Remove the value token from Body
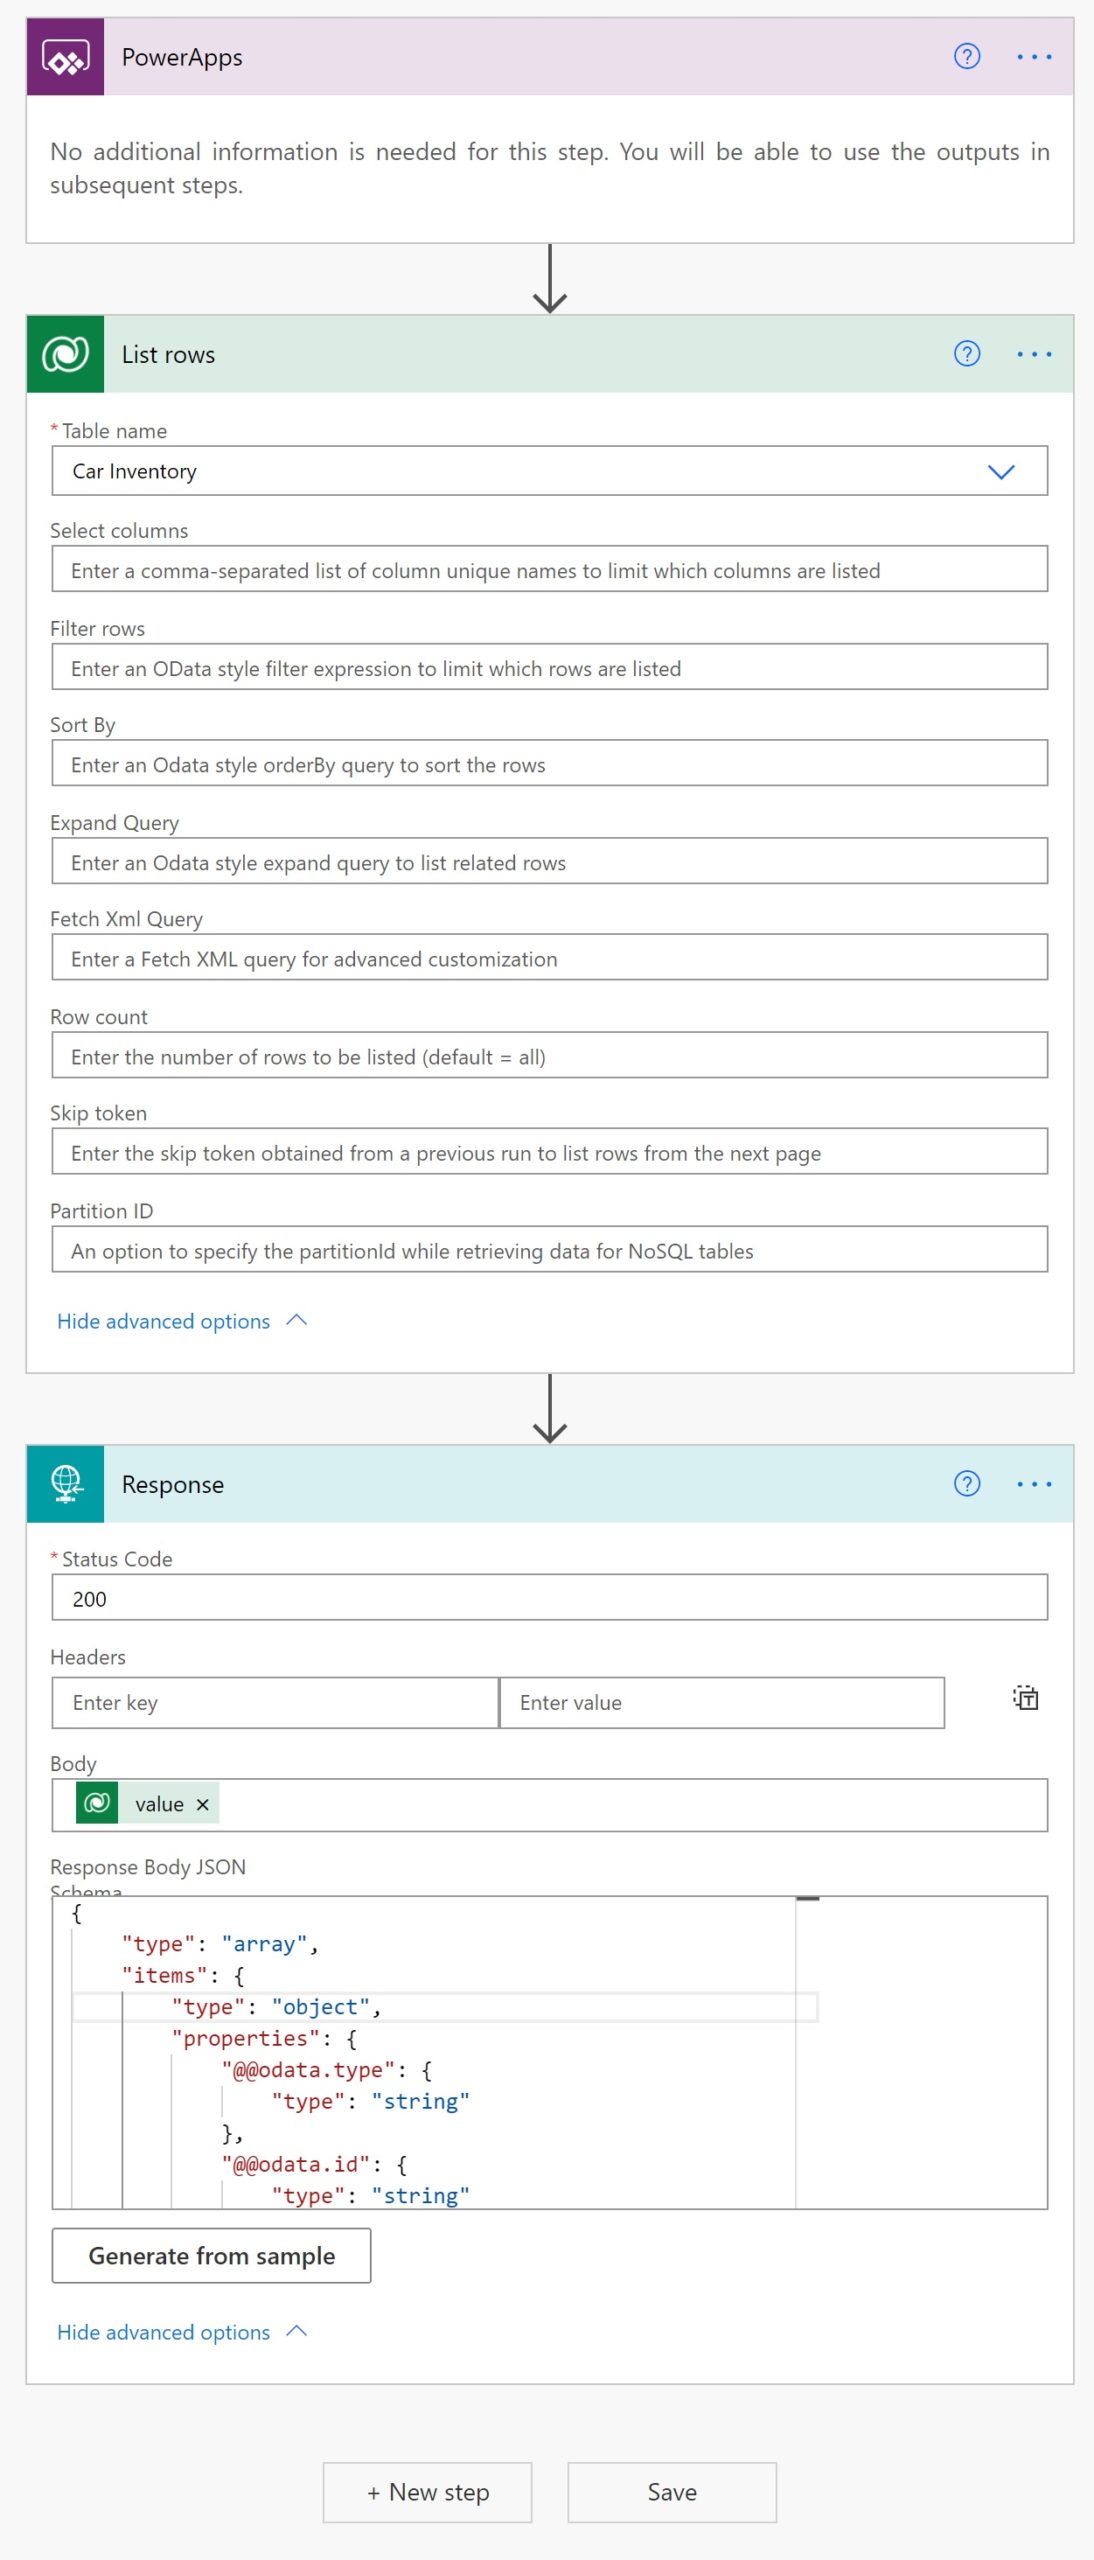Viewport: 1094px width, 2560px height. [203, 1804]
